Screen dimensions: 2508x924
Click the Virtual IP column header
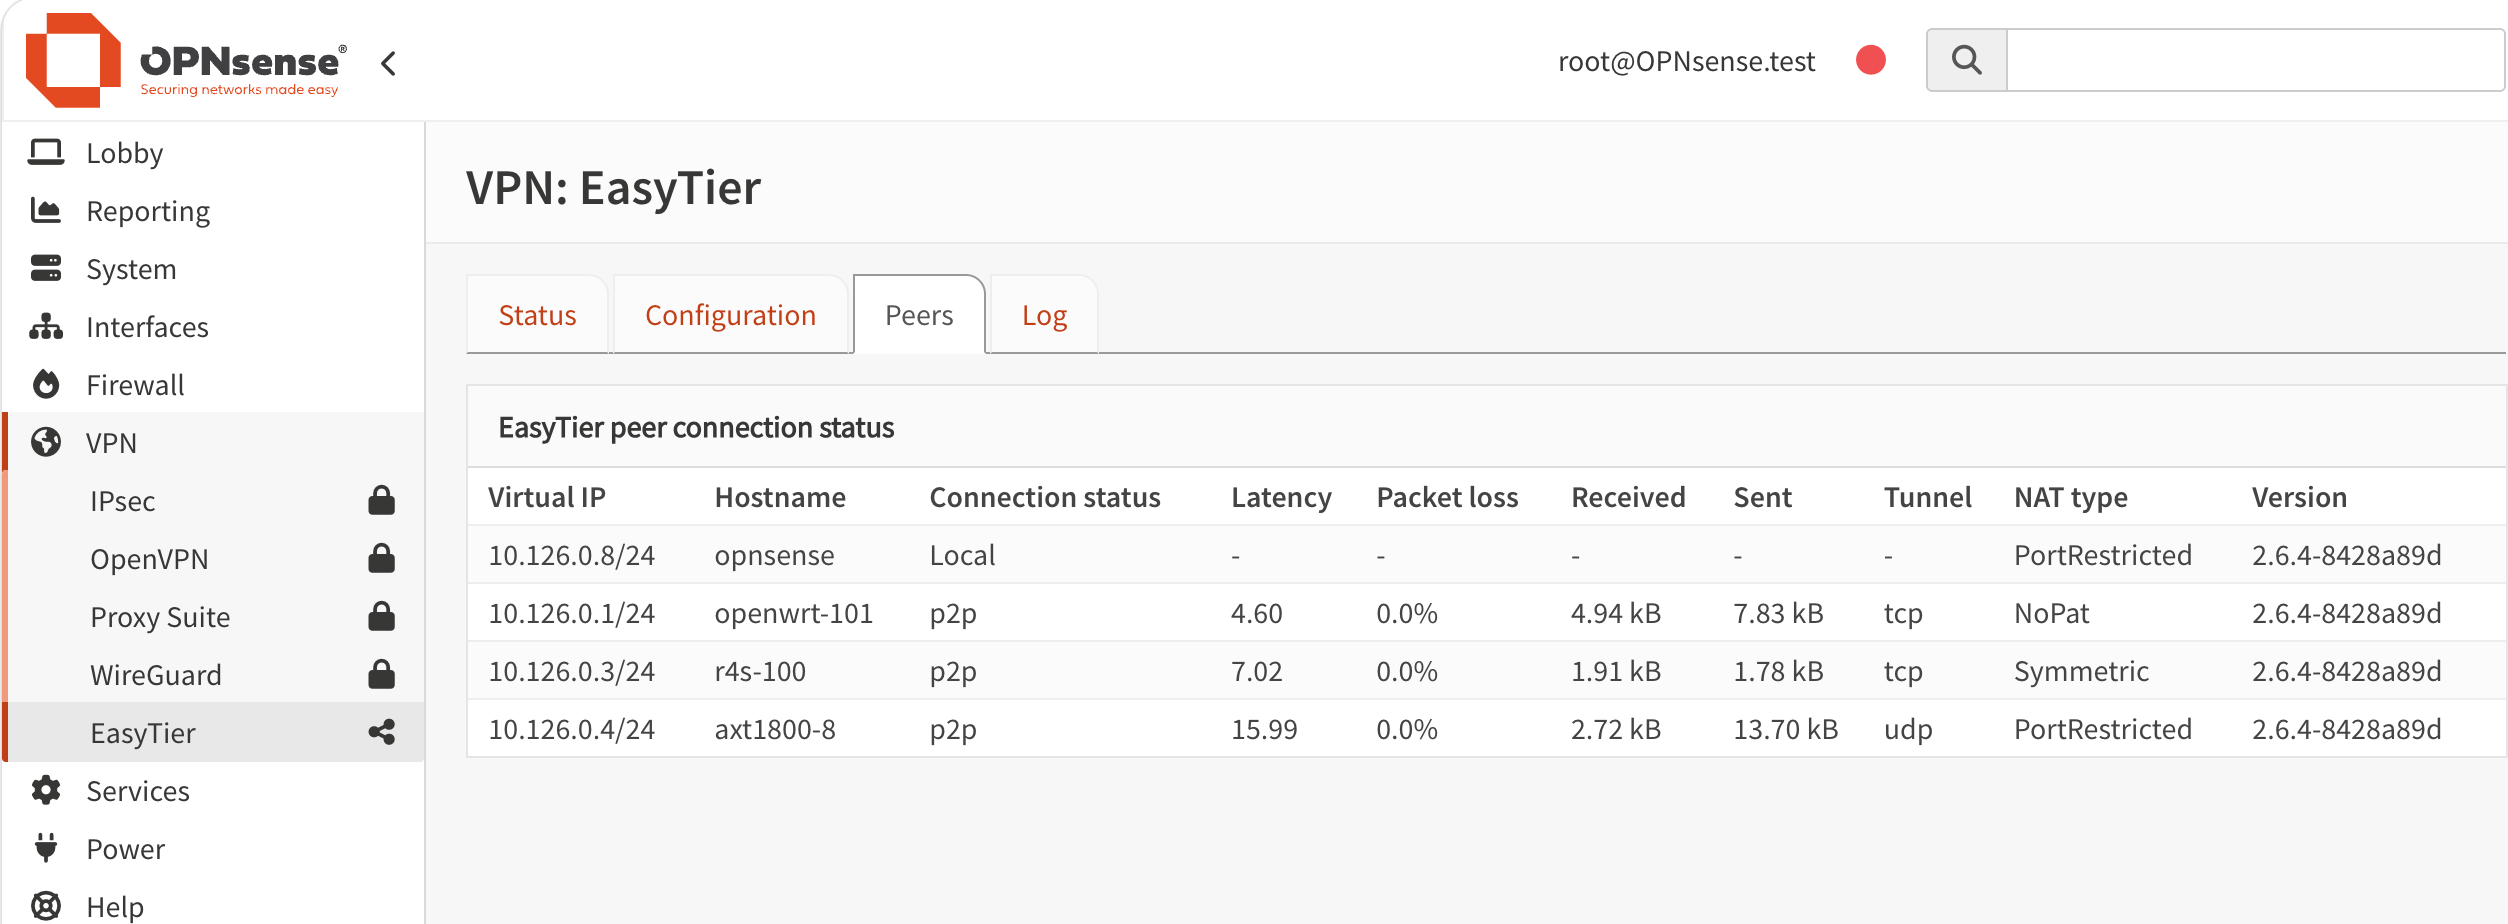[x=547, y=497]
